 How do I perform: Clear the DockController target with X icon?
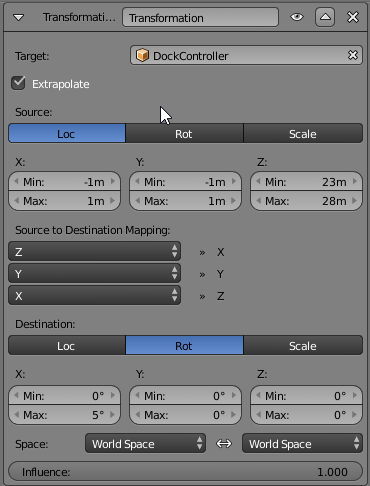tap(353, 55)
